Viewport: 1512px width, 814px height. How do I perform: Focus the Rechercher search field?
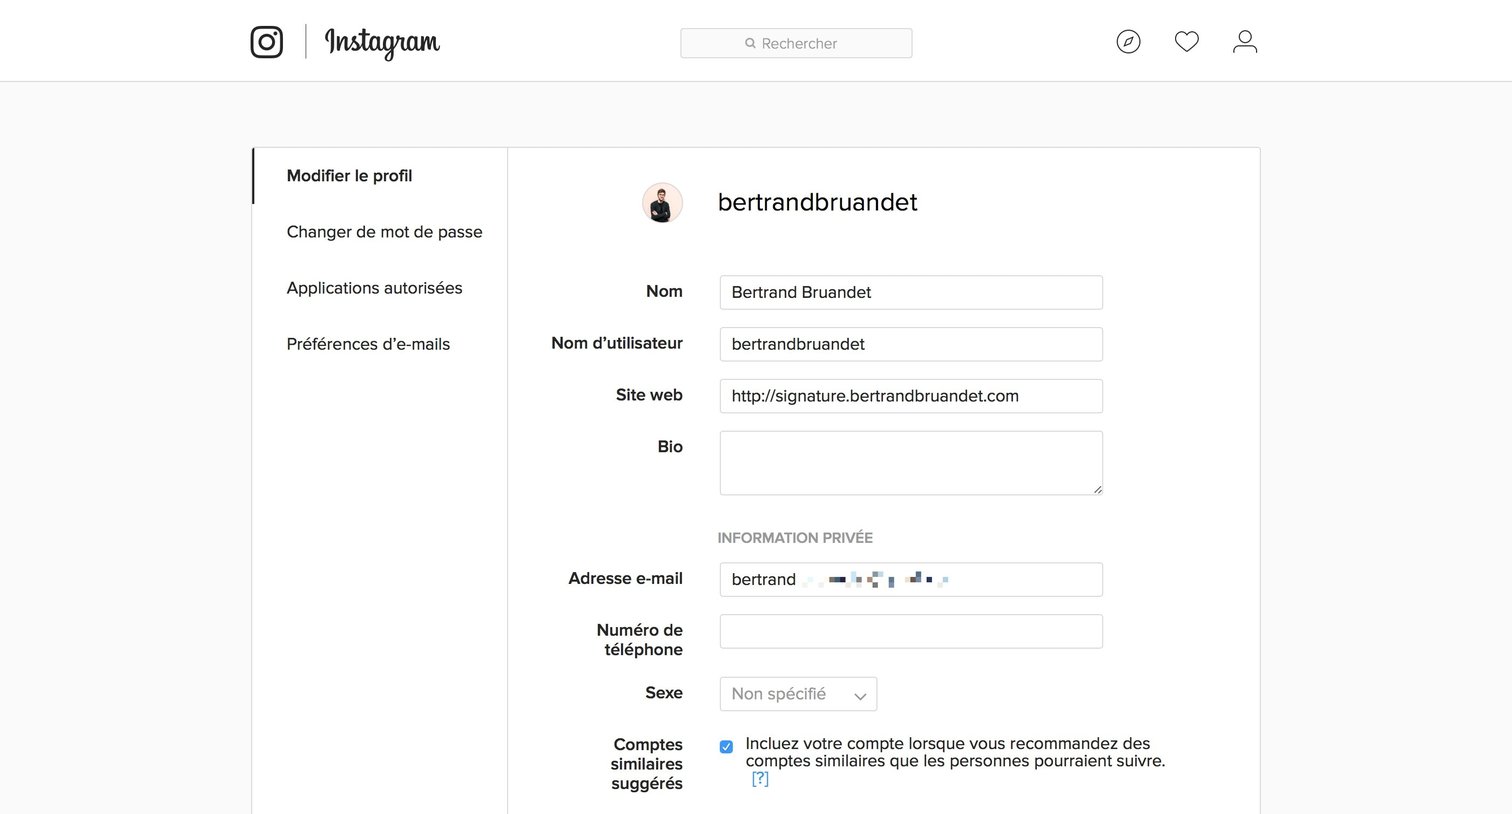pos(796,43)
